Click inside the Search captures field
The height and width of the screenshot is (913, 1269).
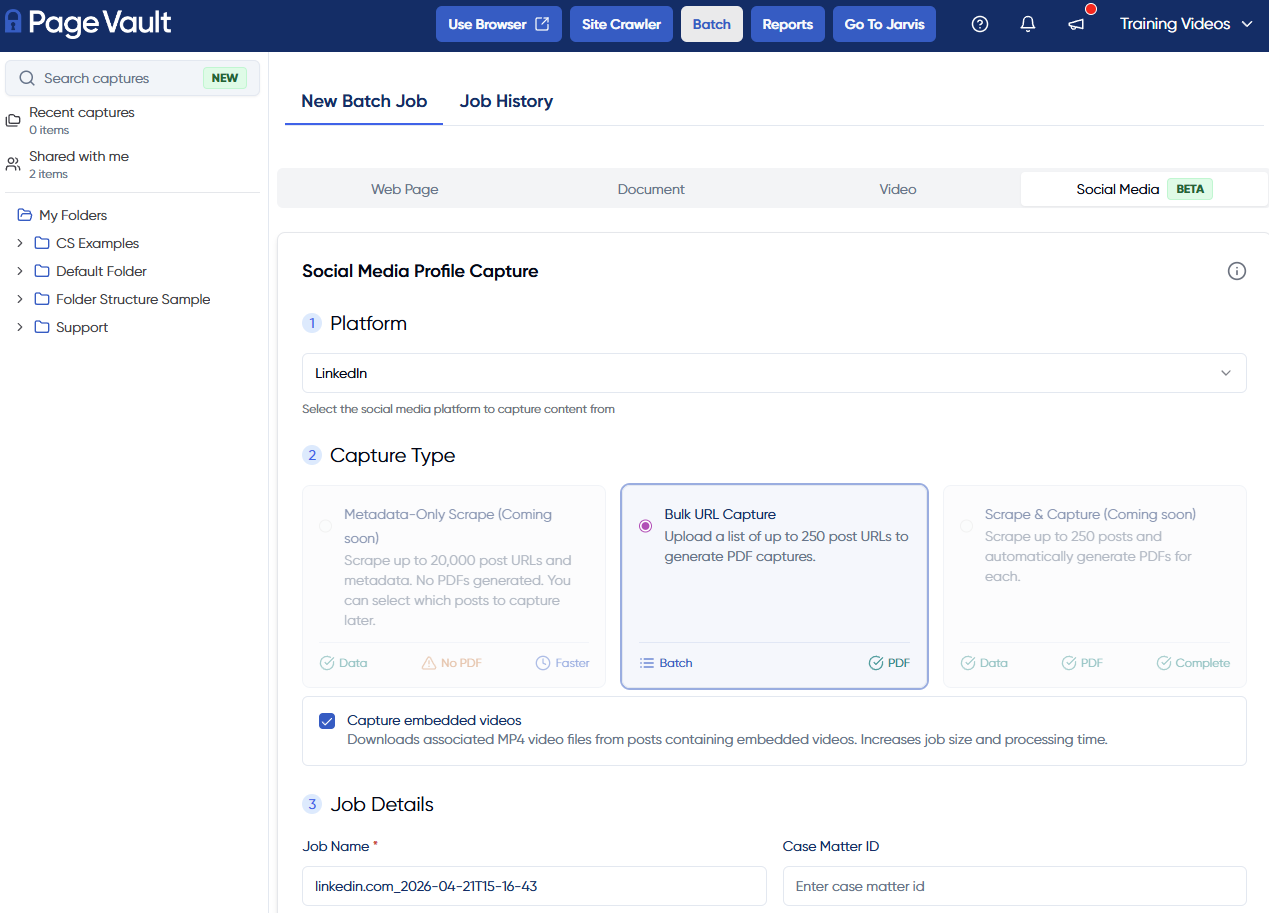tap(132, 78)
